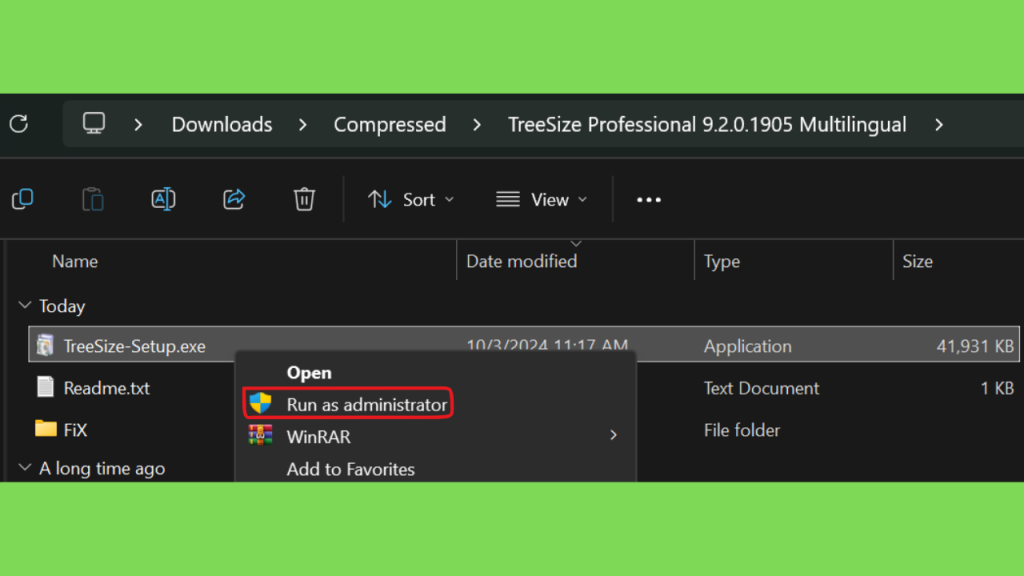Screen dimensions: 1024x576
Task: Select the Readme.txt file name
Action: [106, 388]
